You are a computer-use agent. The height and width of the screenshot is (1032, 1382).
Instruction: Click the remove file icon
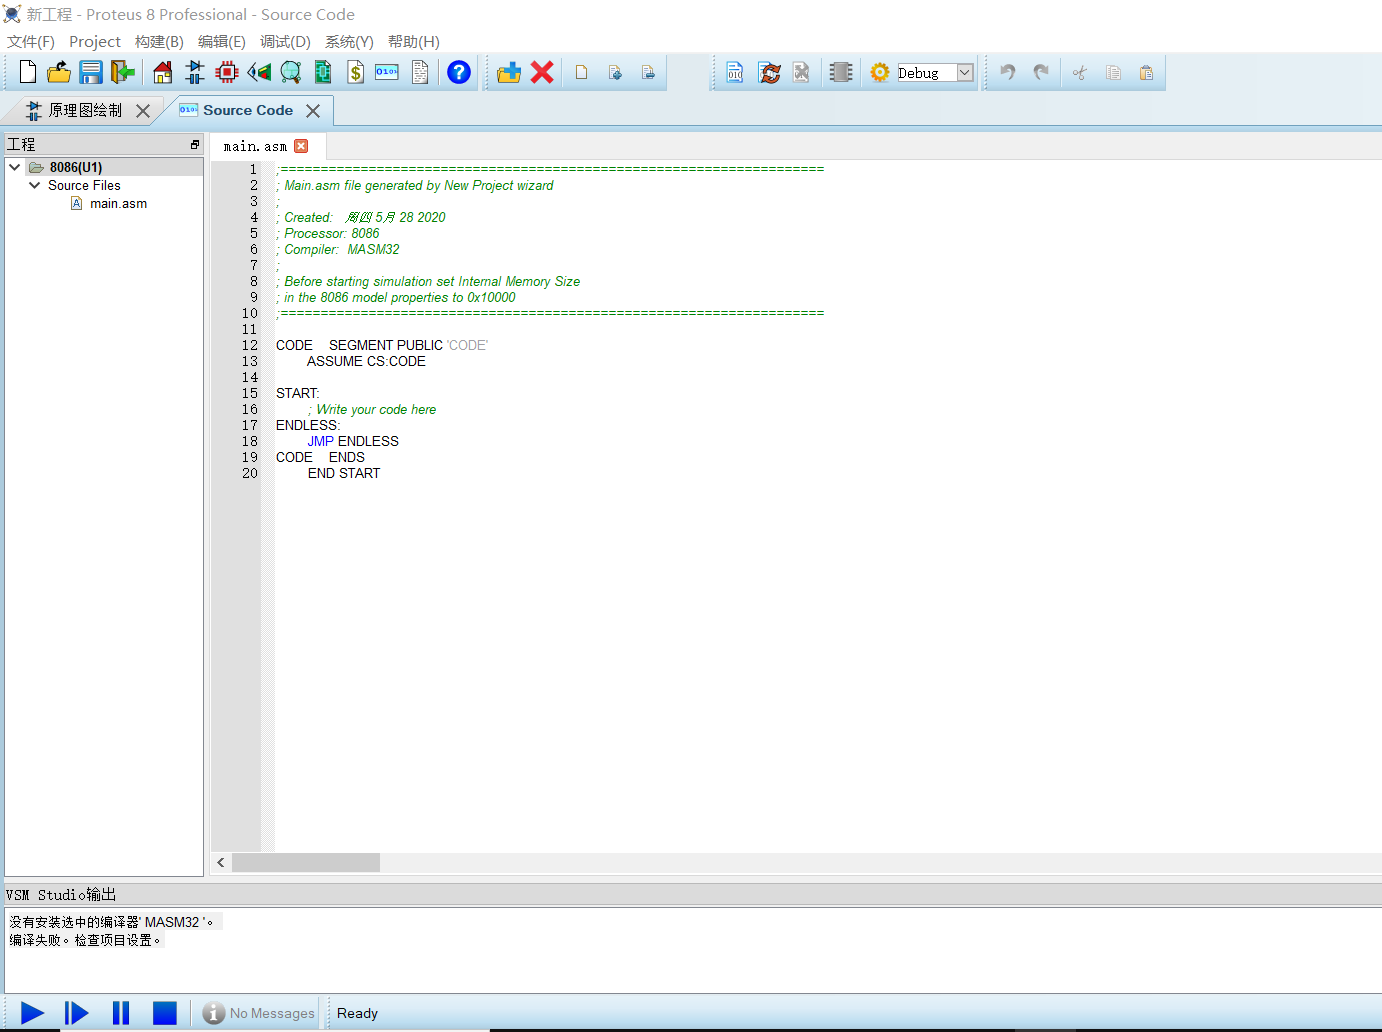[648, 72]
